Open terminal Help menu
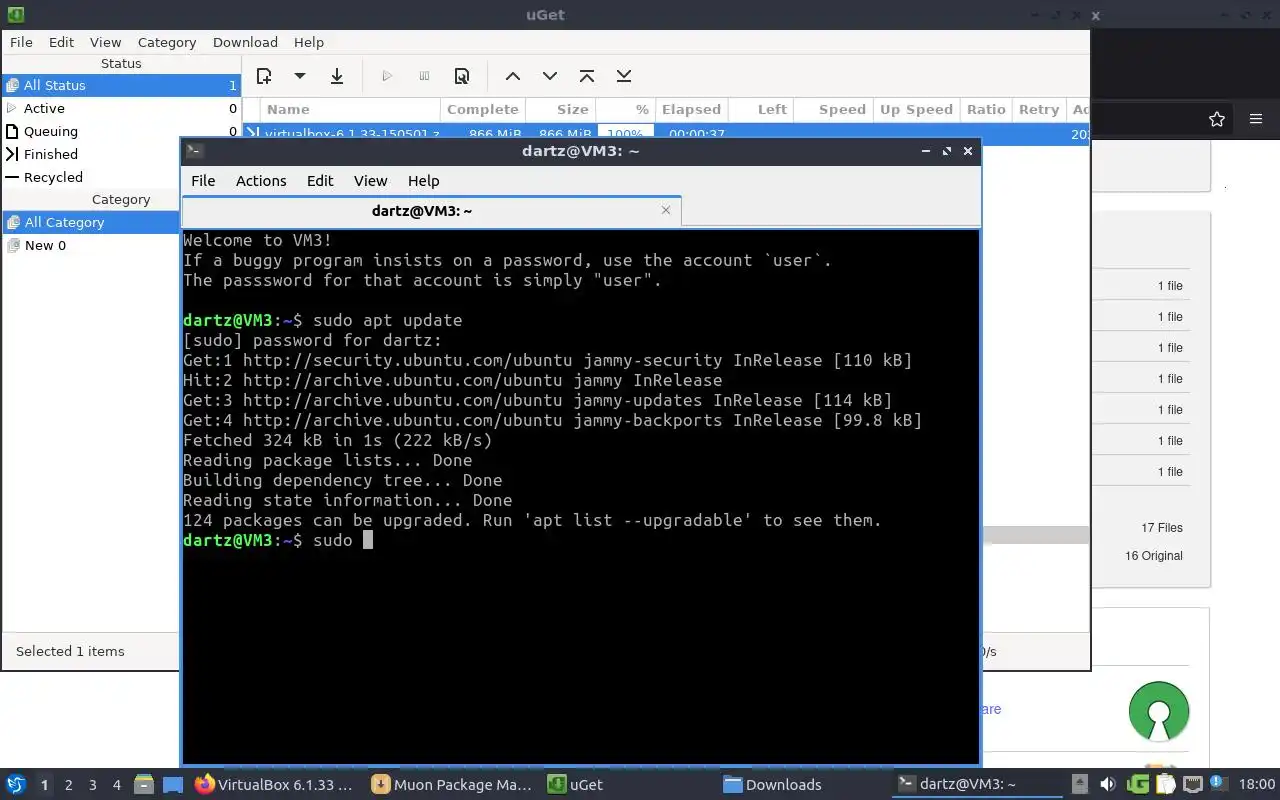This screenshot has width=1280, height=800. (x=423, y=180)
